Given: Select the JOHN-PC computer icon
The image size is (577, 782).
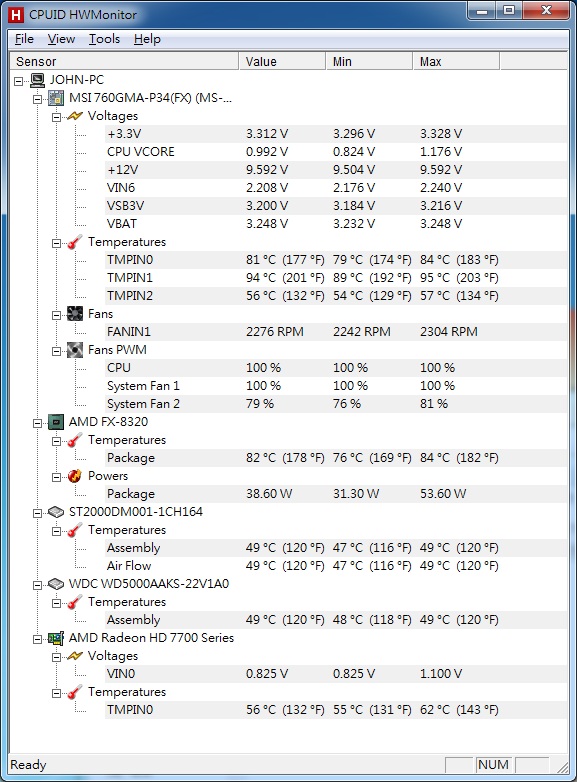Looking at the screenshot, I should 37,80.
